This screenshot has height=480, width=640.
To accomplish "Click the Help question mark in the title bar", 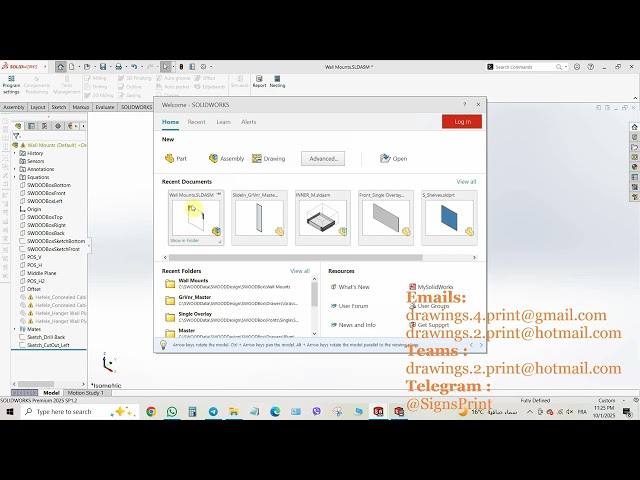I will tap(590, 67).
